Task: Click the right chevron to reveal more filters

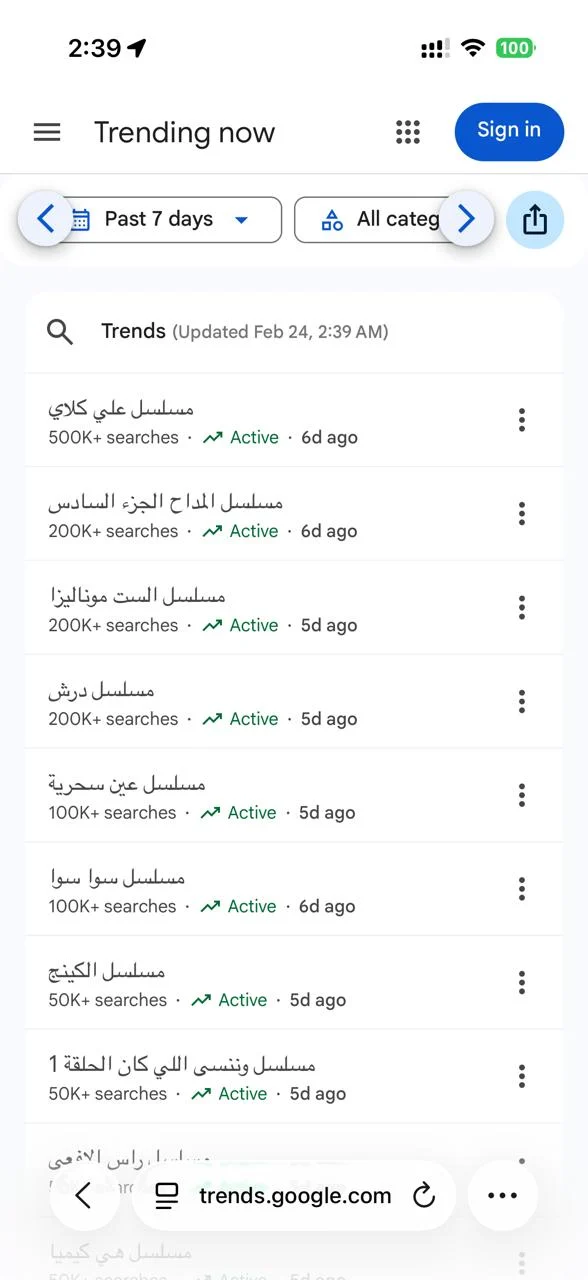Action: coord(466,219)
